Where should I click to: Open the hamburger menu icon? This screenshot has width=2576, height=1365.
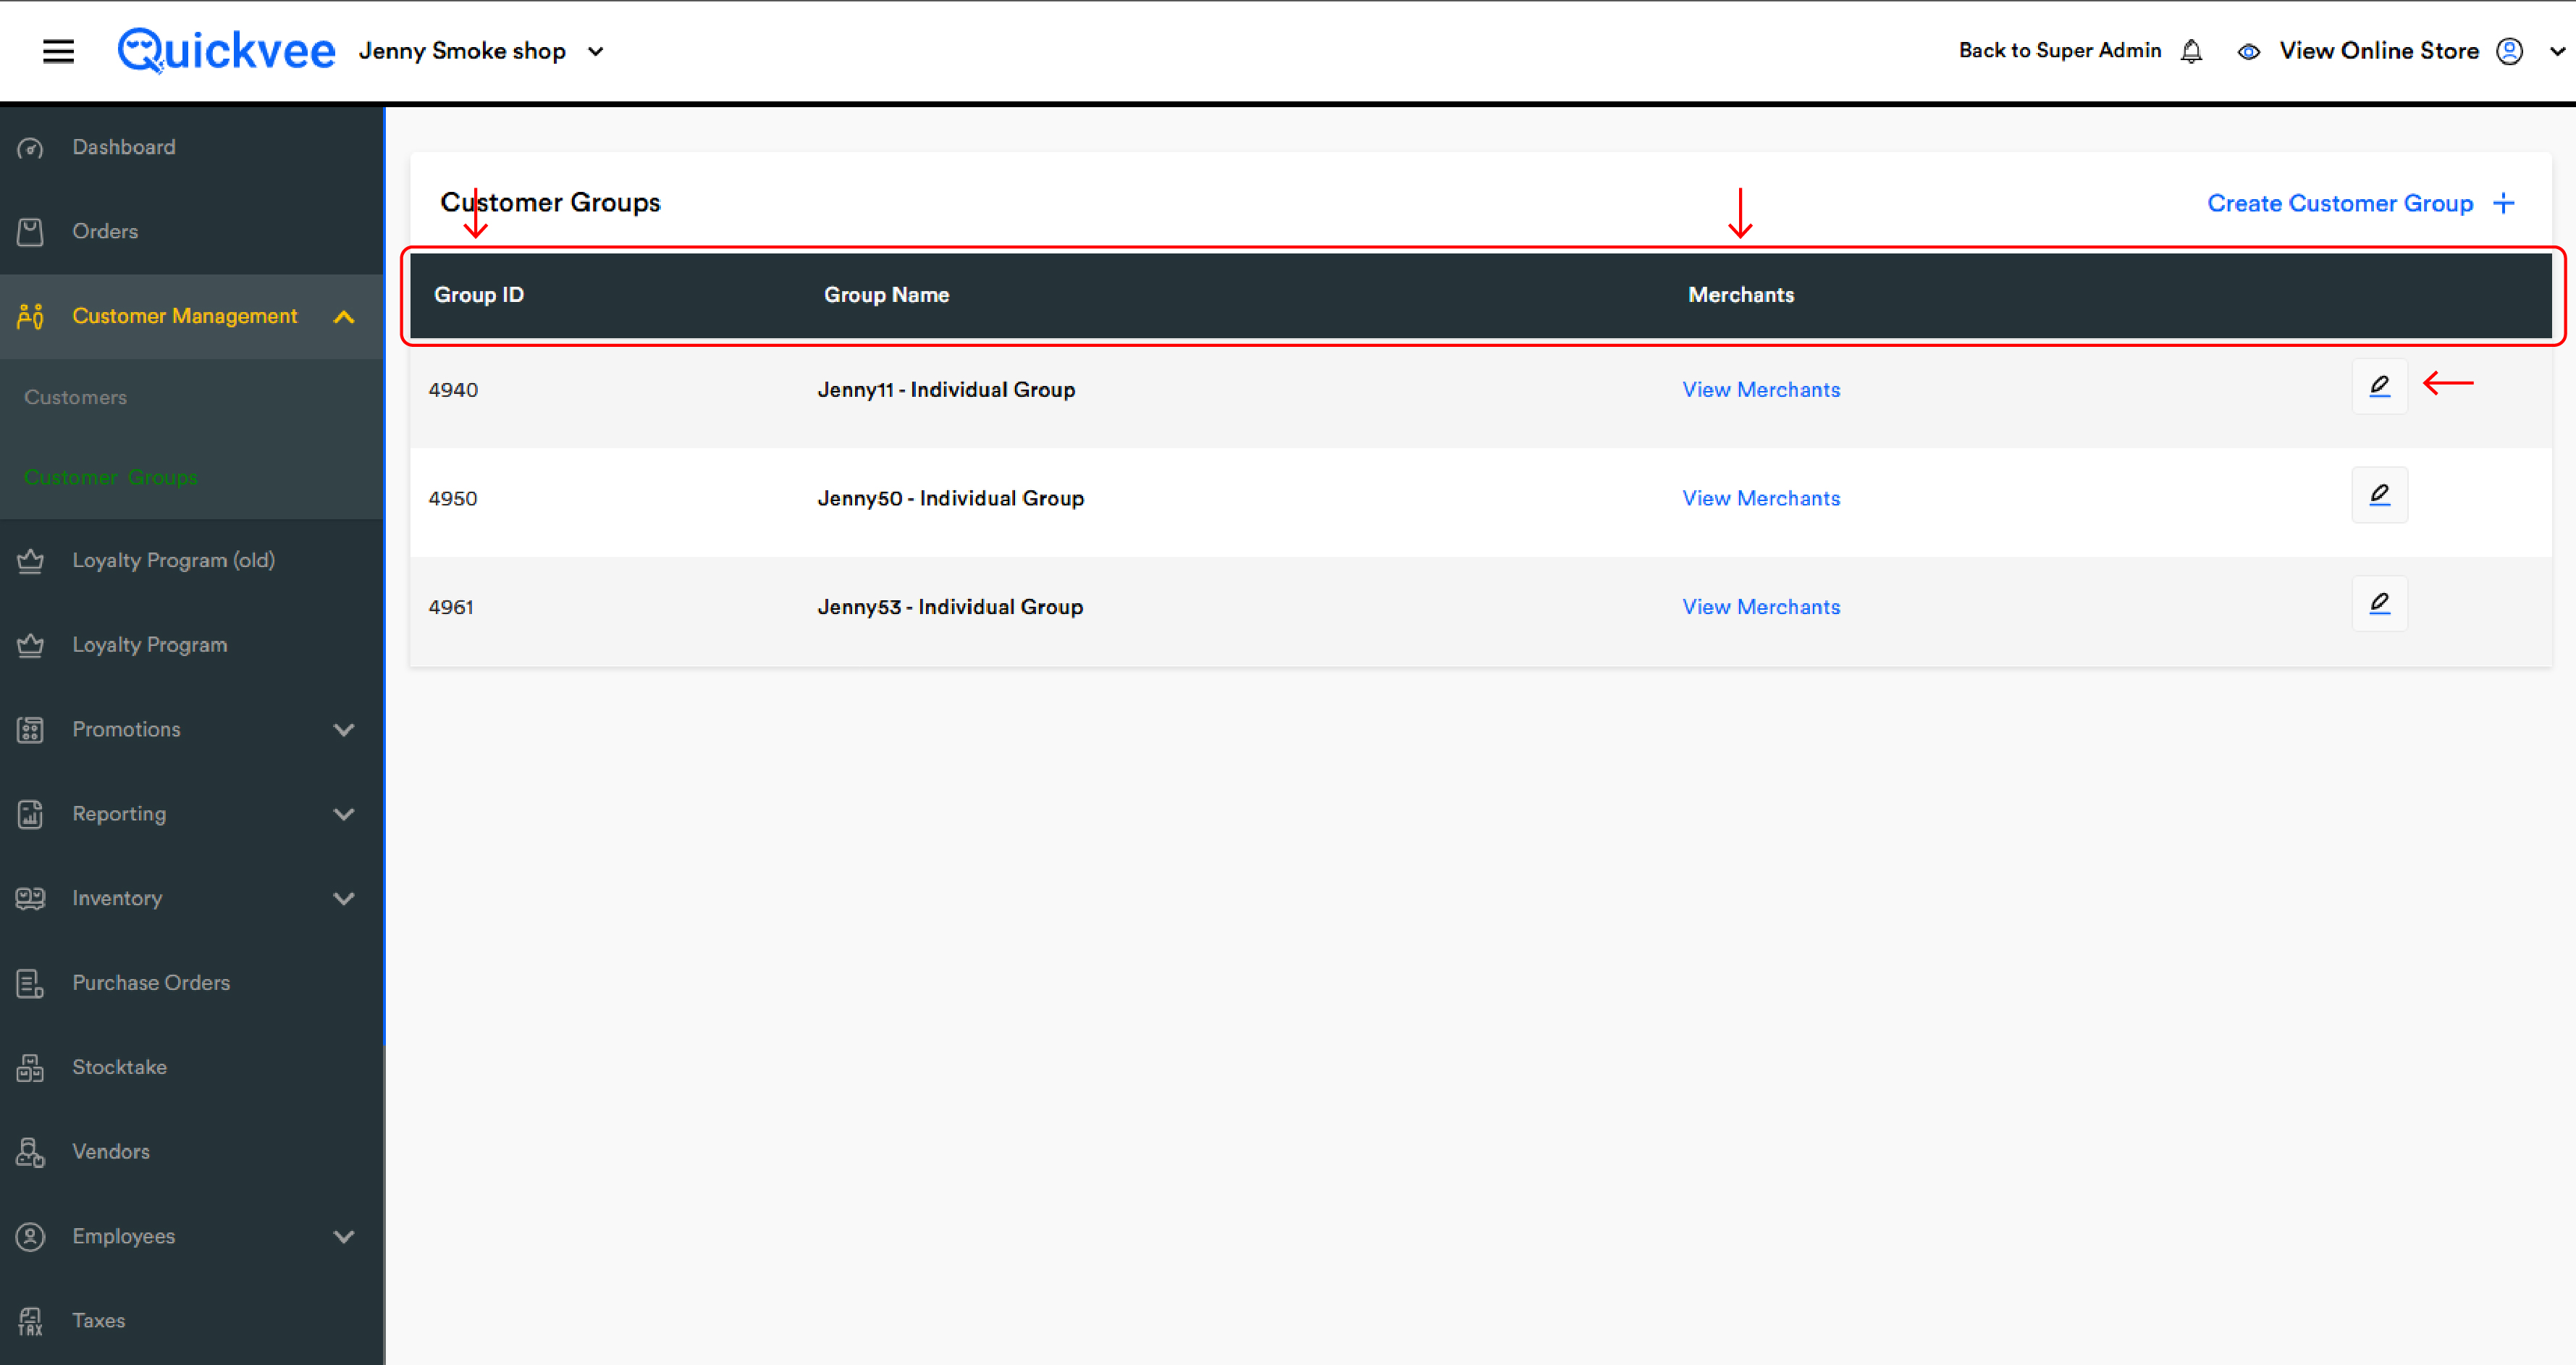[x=58, y=51]
